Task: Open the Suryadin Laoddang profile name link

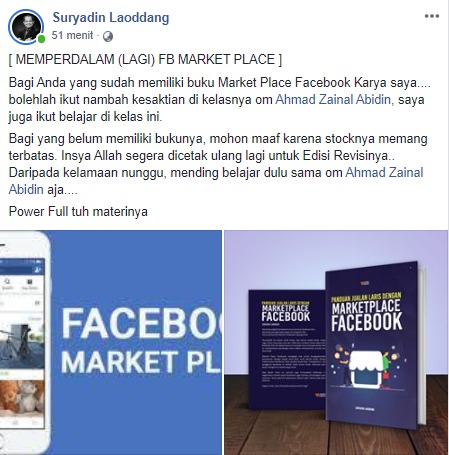Action: (111, 18)
